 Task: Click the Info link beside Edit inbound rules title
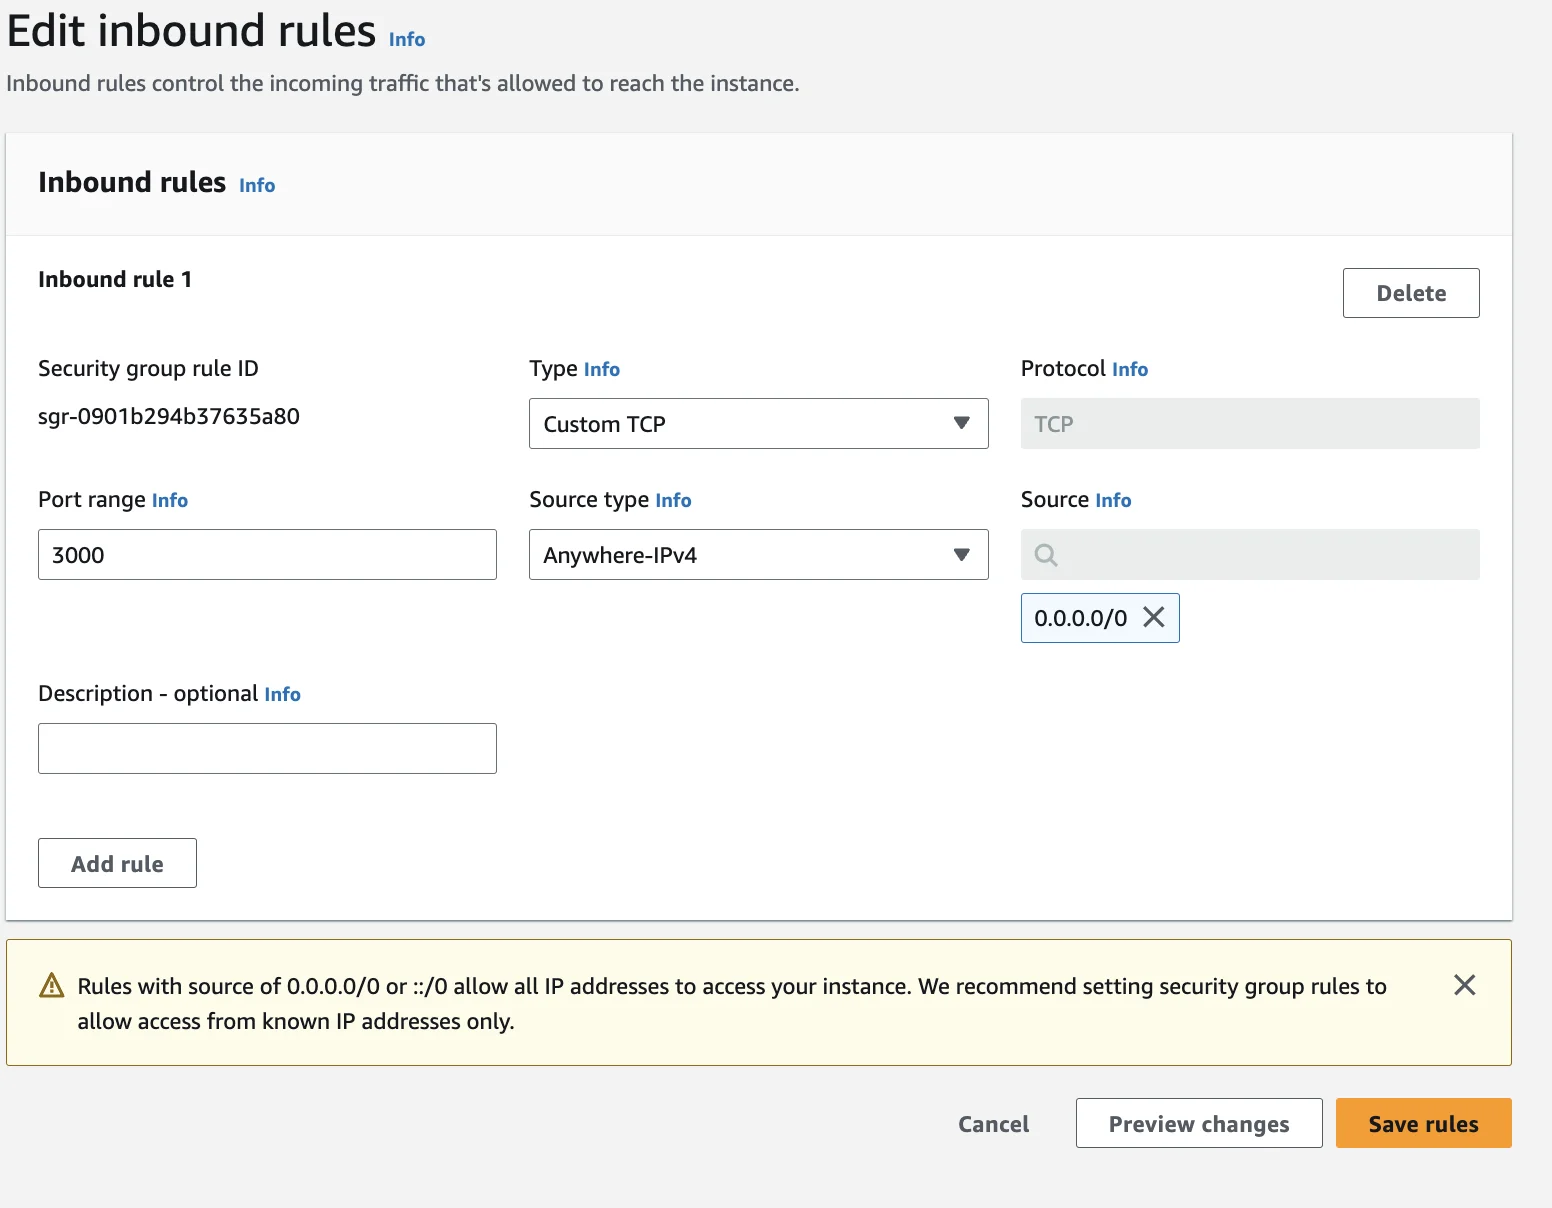406,40
